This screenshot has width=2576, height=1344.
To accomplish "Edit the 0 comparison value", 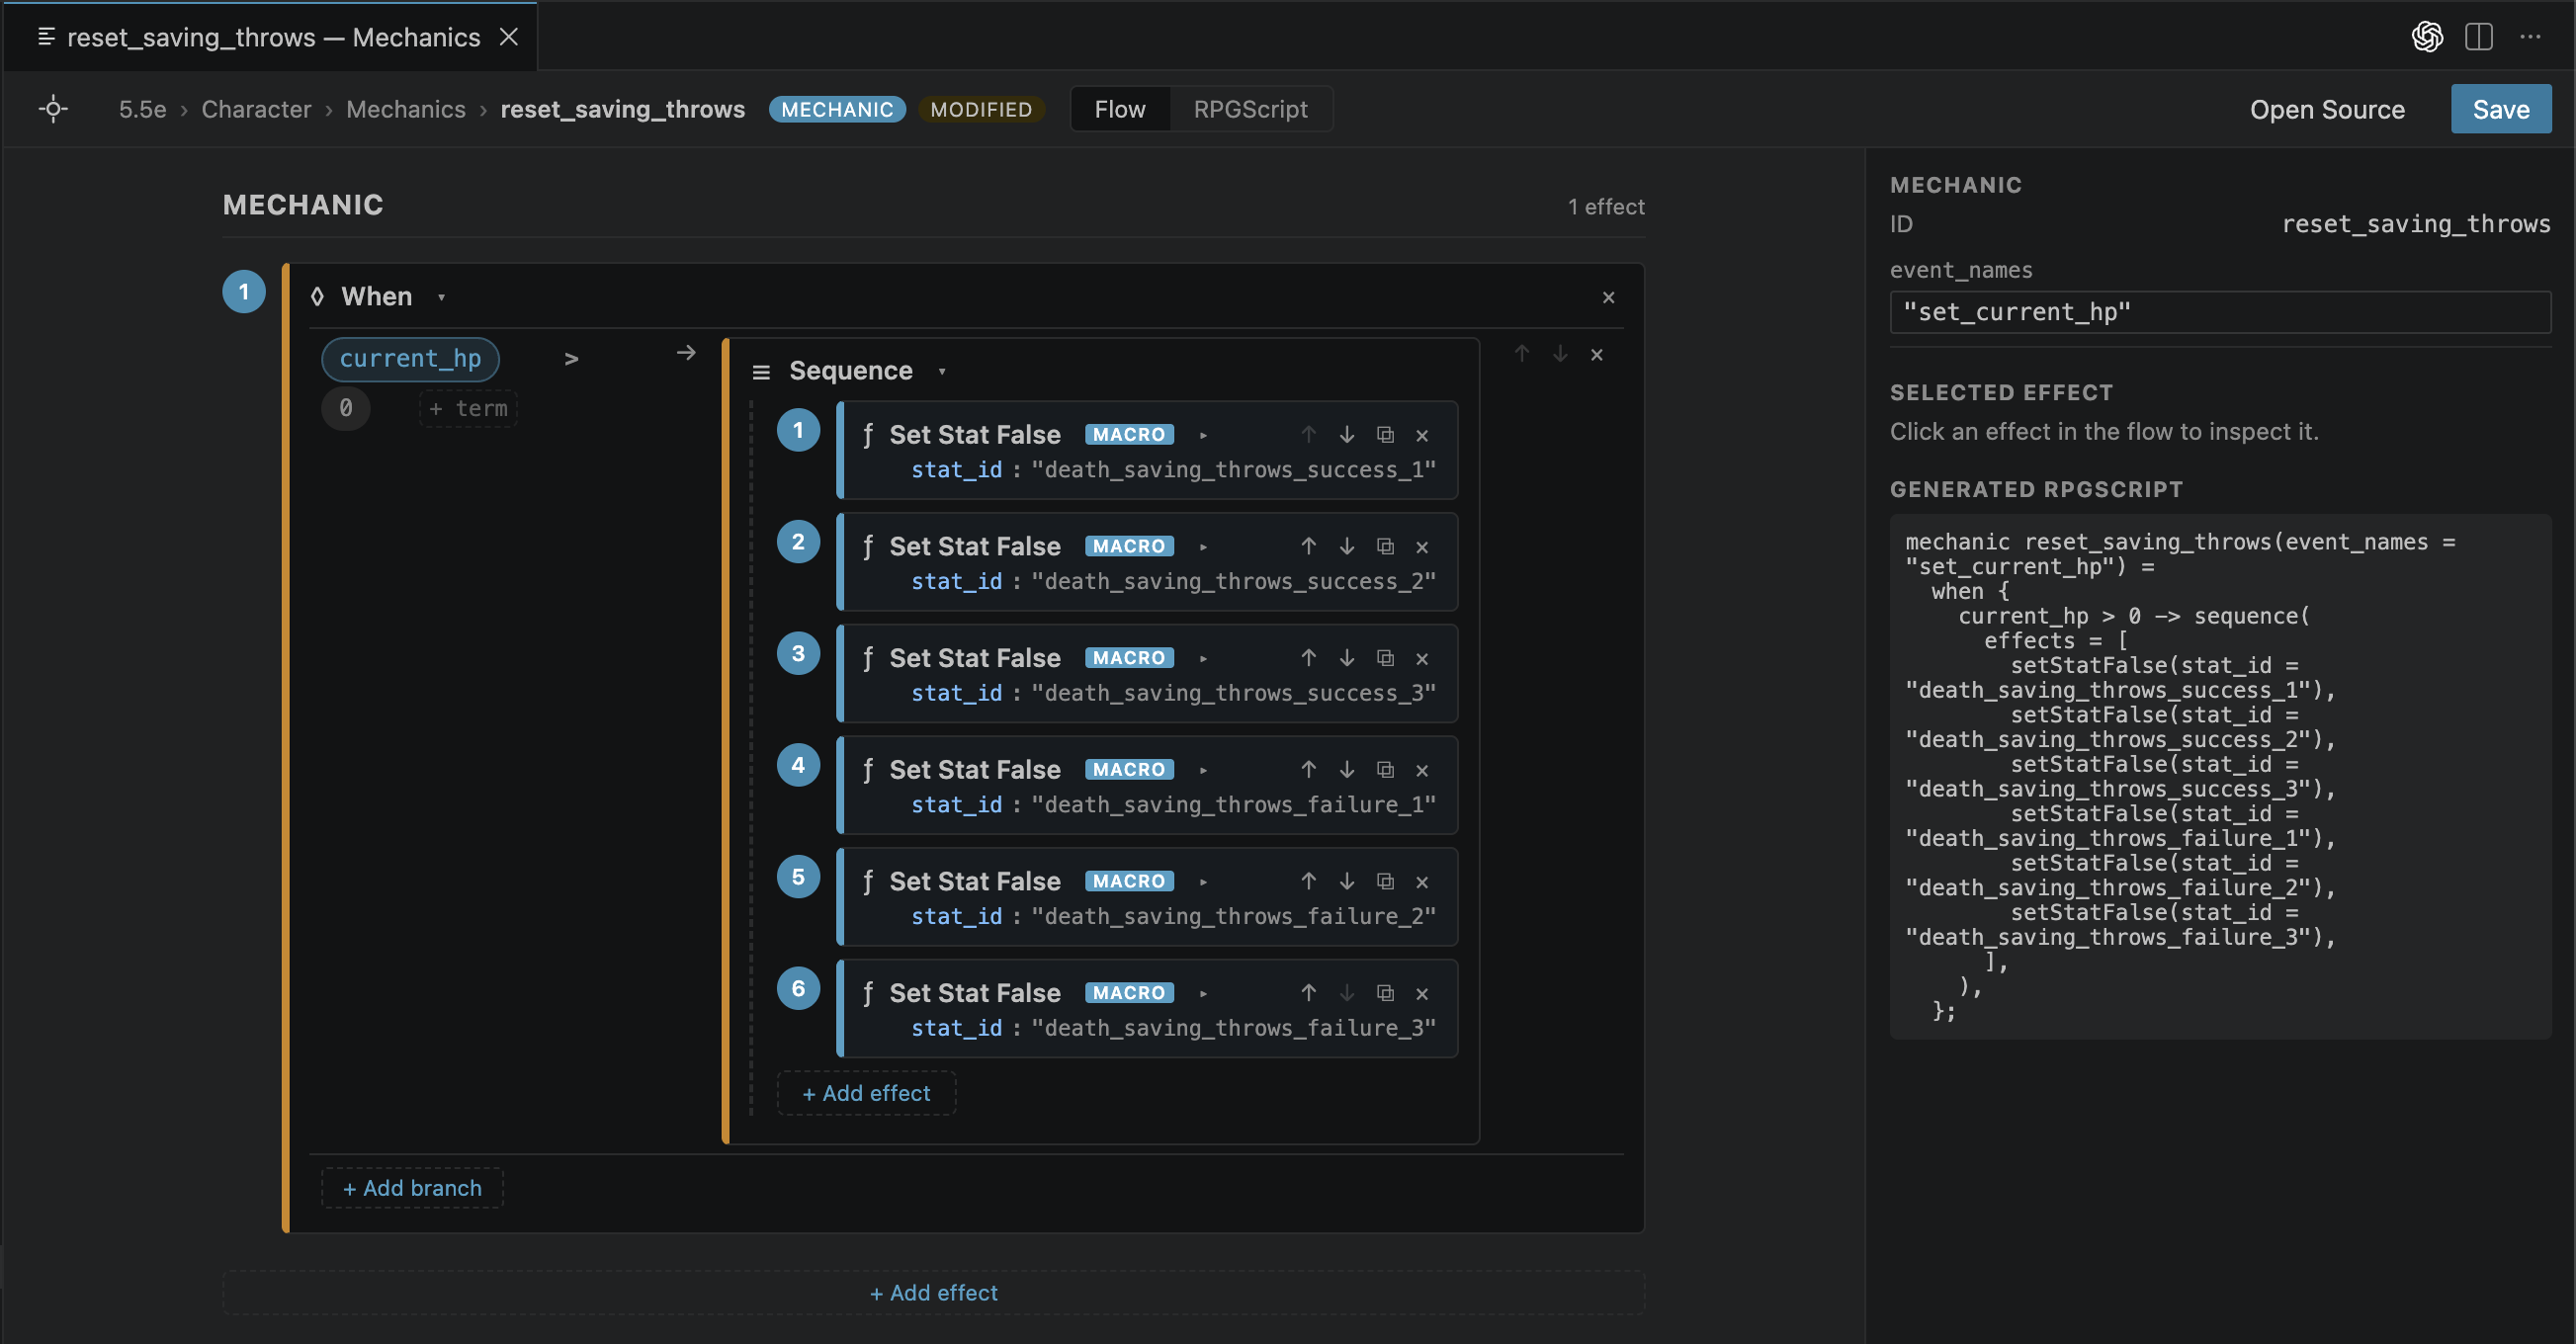I will tap(346, 408).
